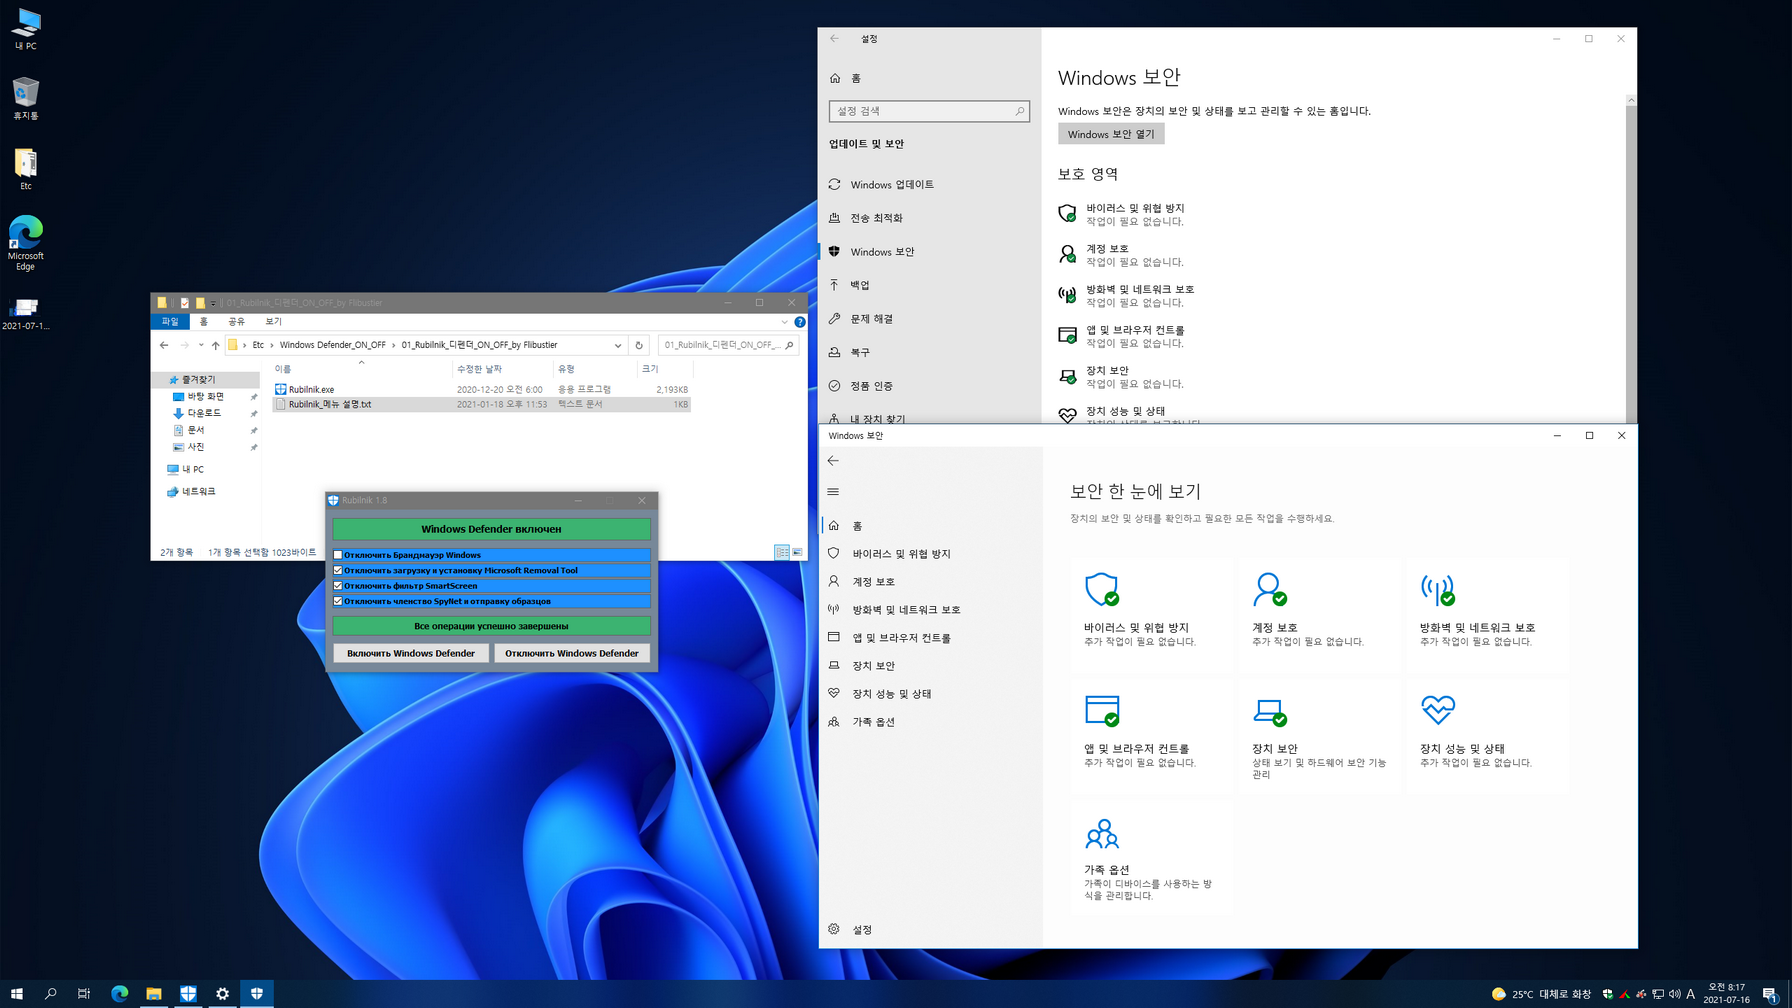Click the Windows Security shield in the system tray
This screenshot has width=1792, height=1008.
[x=1607, y=994]
